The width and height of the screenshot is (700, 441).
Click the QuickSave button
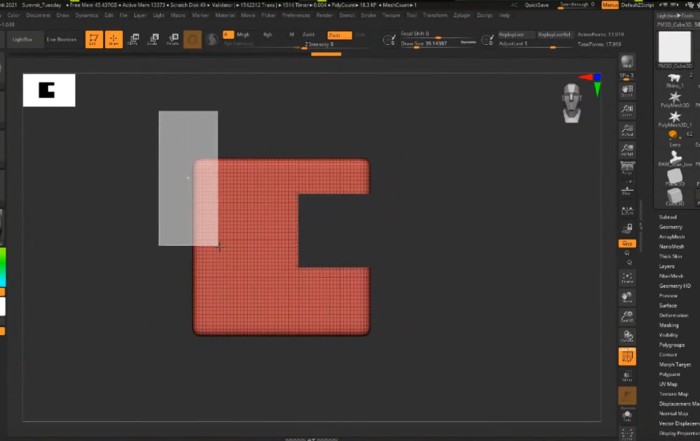(x=537, y=5)
